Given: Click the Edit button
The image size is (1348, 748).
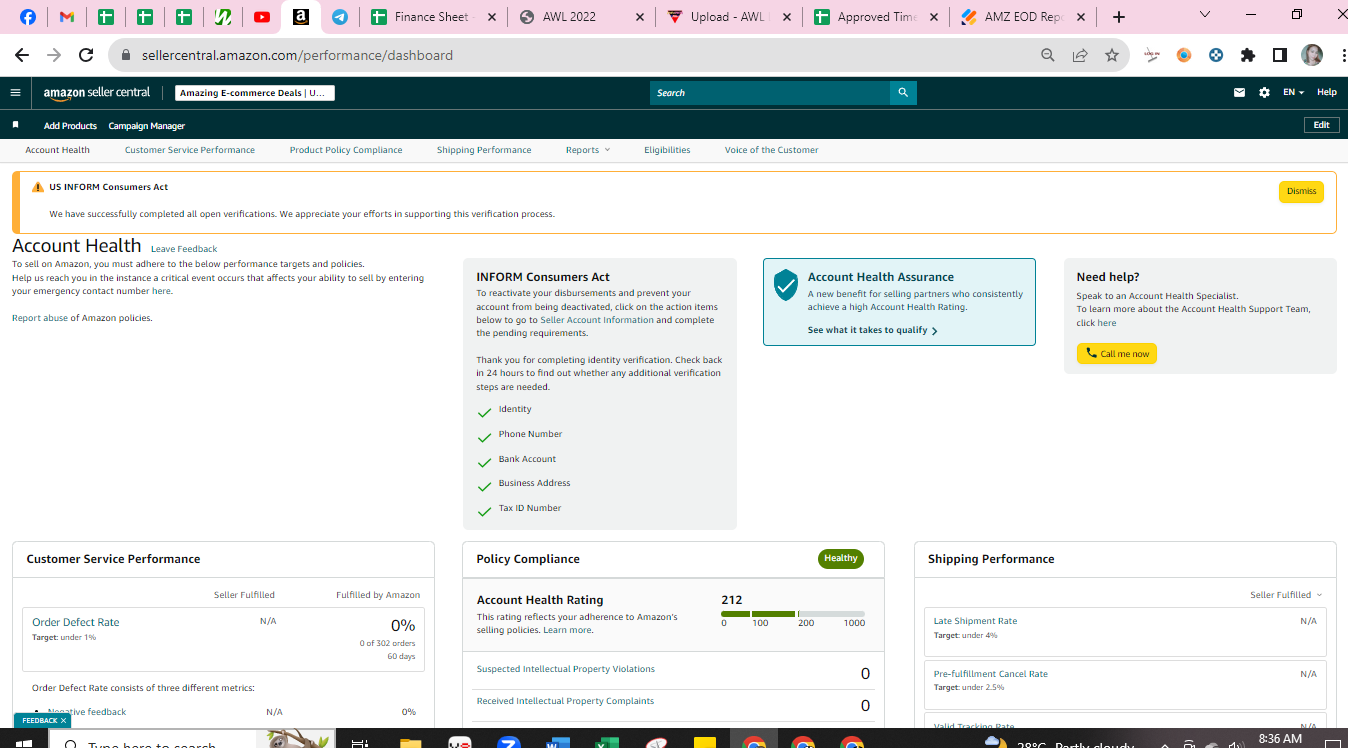Looking at the screenshot, I should click(x=1321, y=125).
